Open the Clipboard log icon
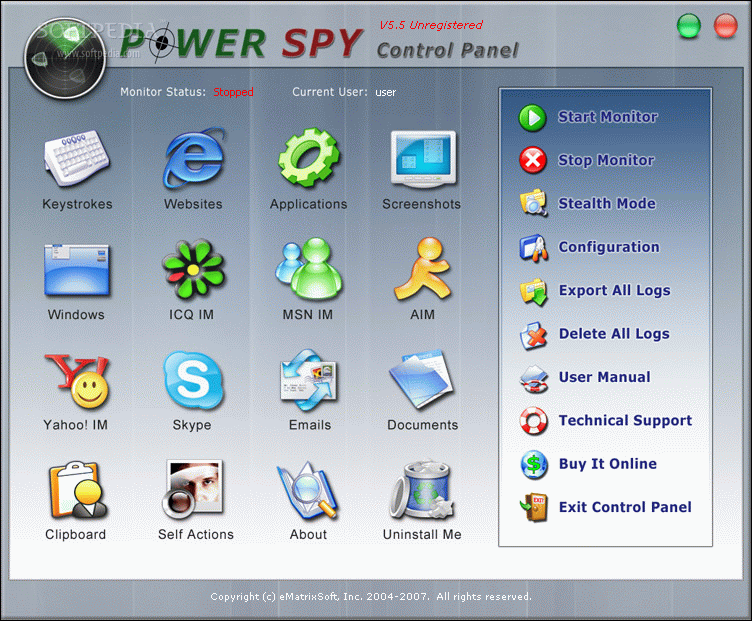This screenshot has width=752, height=621. pos(77,490)
